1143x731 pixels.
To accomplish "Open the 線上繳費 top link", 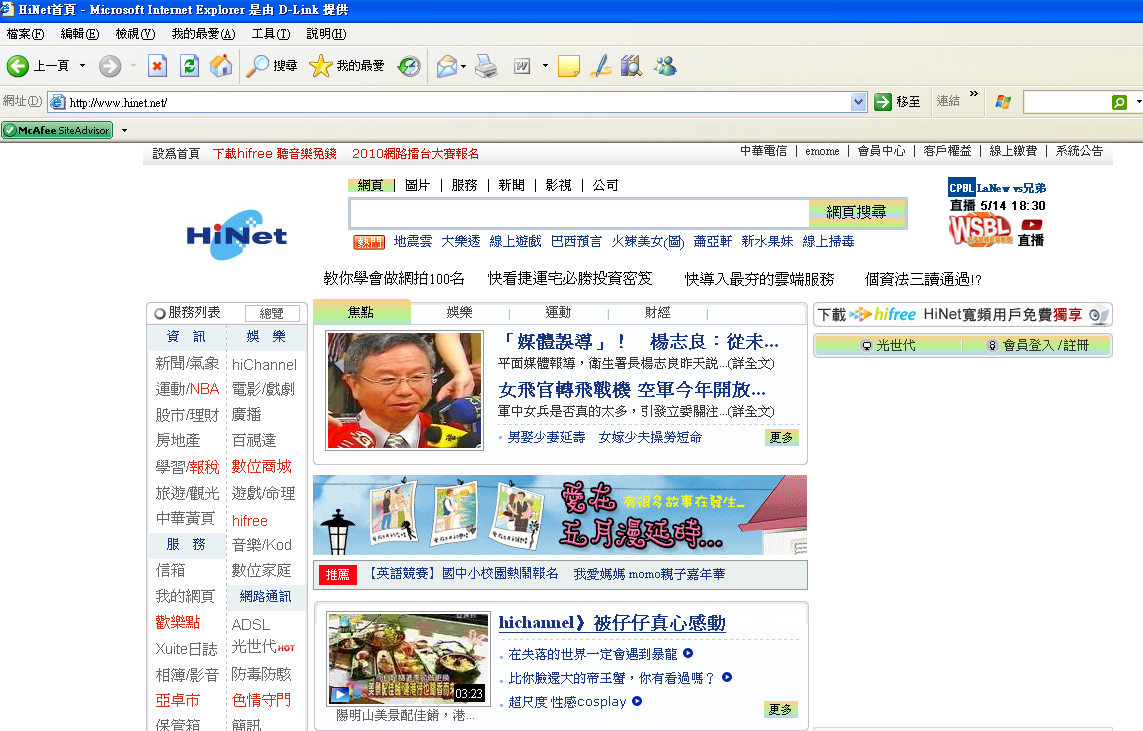I will tap(1013, 151).
